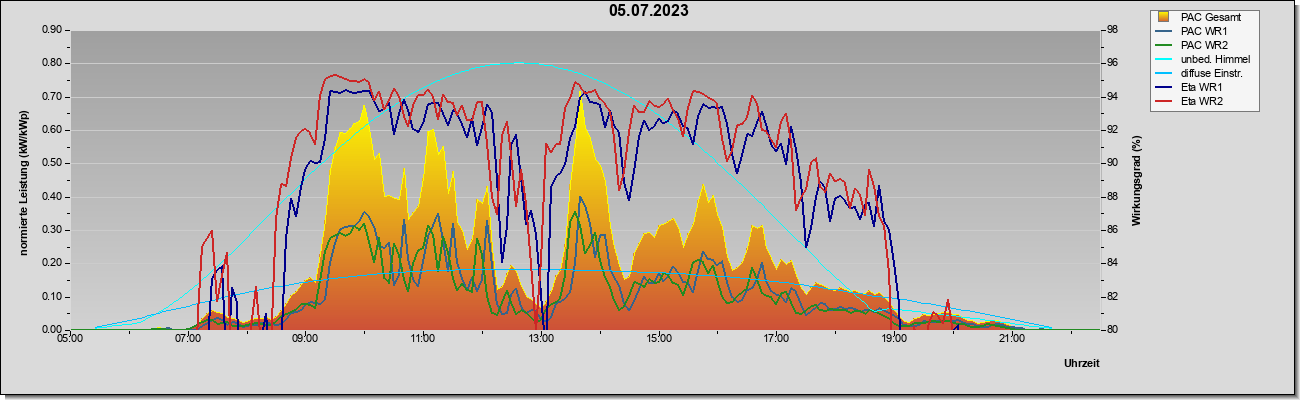Click the unbed. Himmel legend item
Image resolution: width=1300 pixels, height=400 pixels.
point(1204,60)
